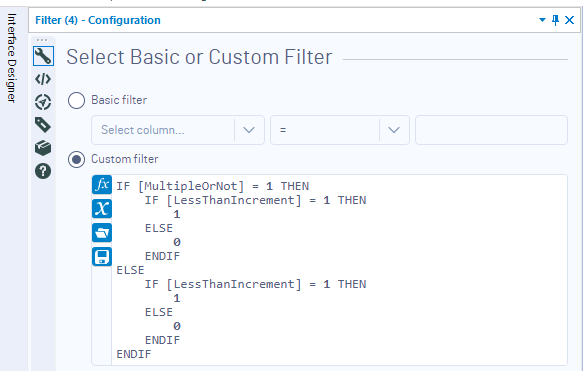Open the equals operator dropdown
The height and width of the screenshot is (371, 583).
tap(340, 130)
